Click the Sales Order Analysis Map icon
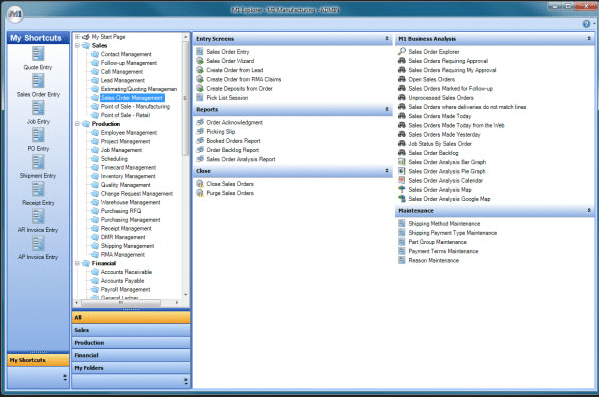The width and height of the screenshot is (599, 397). pyautogui.click(x=401, y=190)
